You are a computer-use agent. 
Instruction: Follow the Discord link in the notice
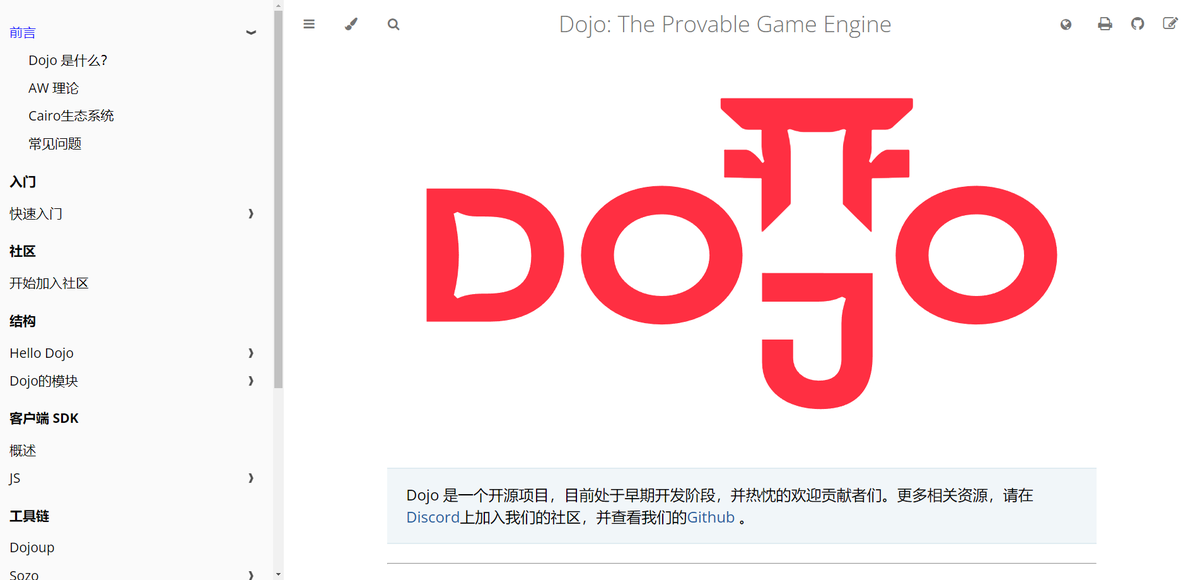(433, 517)
